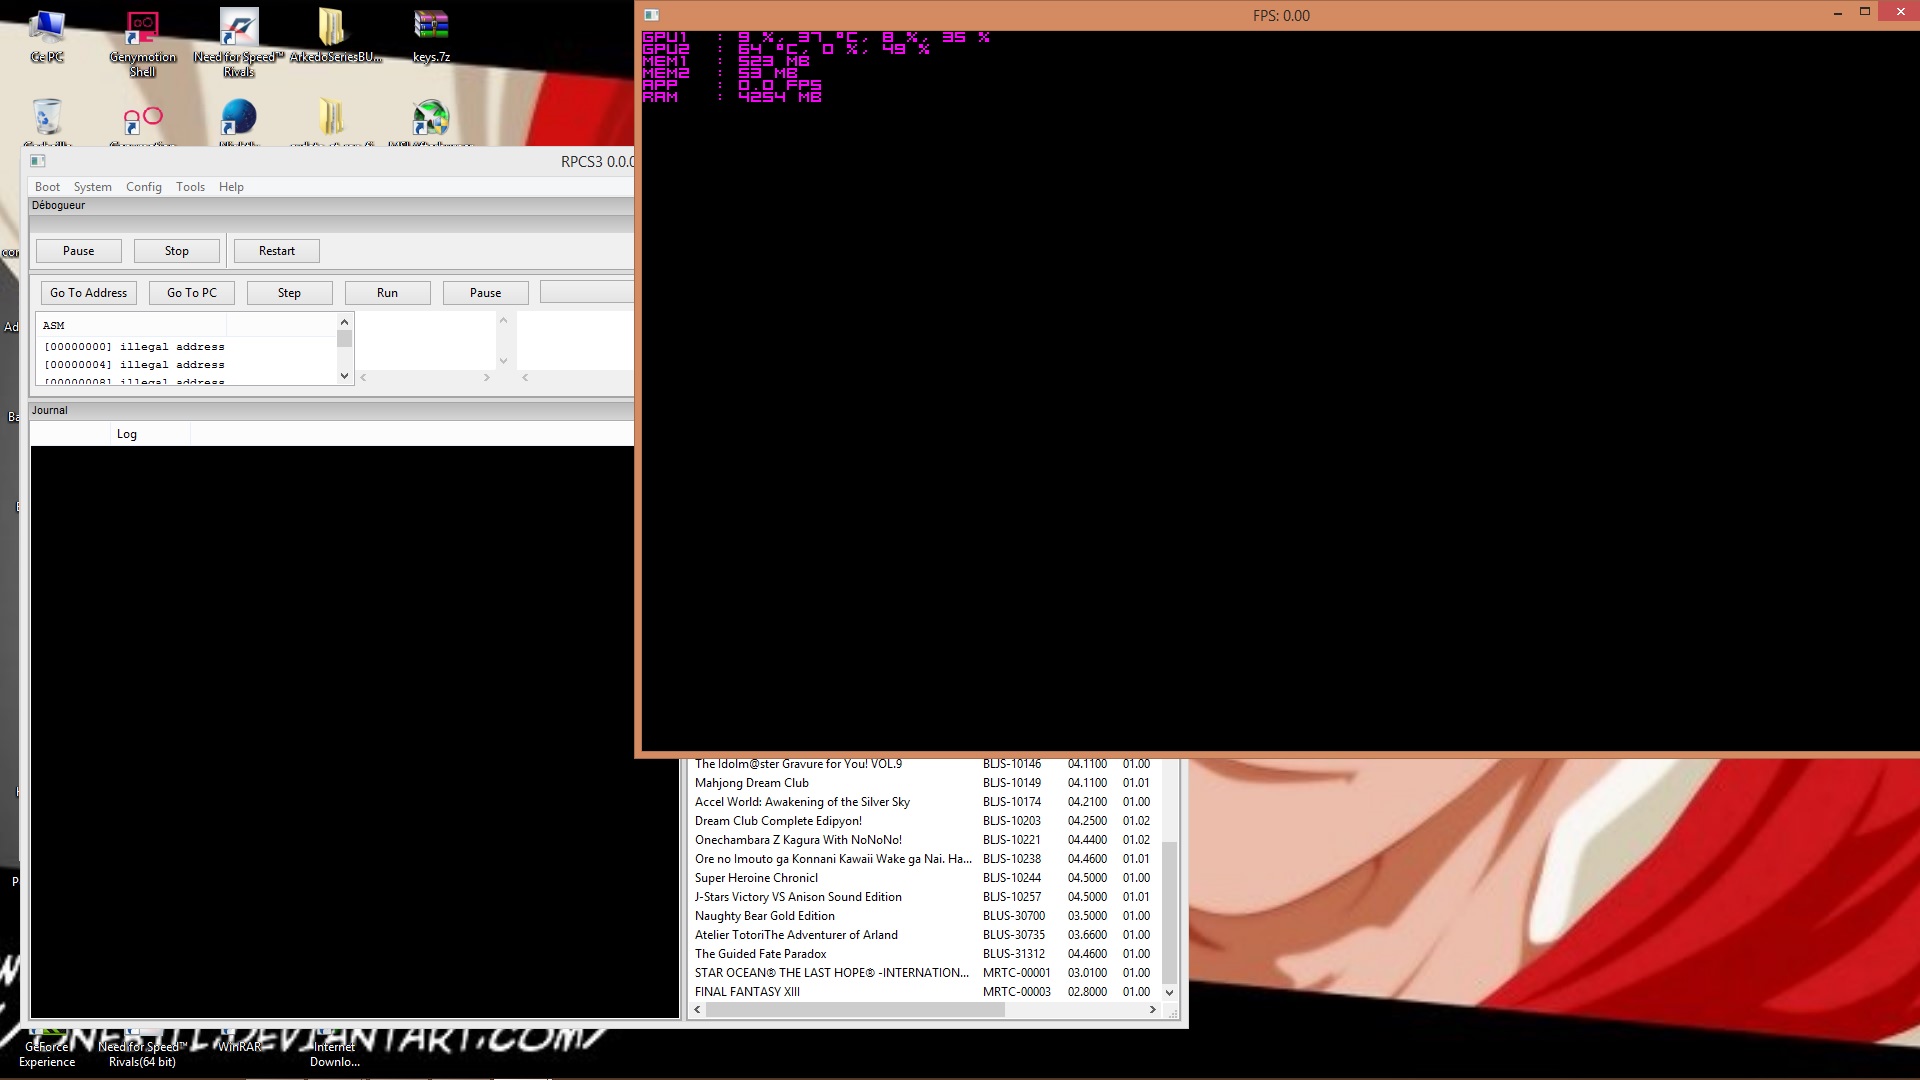The width and height of the screenshot is (1920, 1080).
Task: Open the Config menu in RPCS3
Action: click(143, 187)
